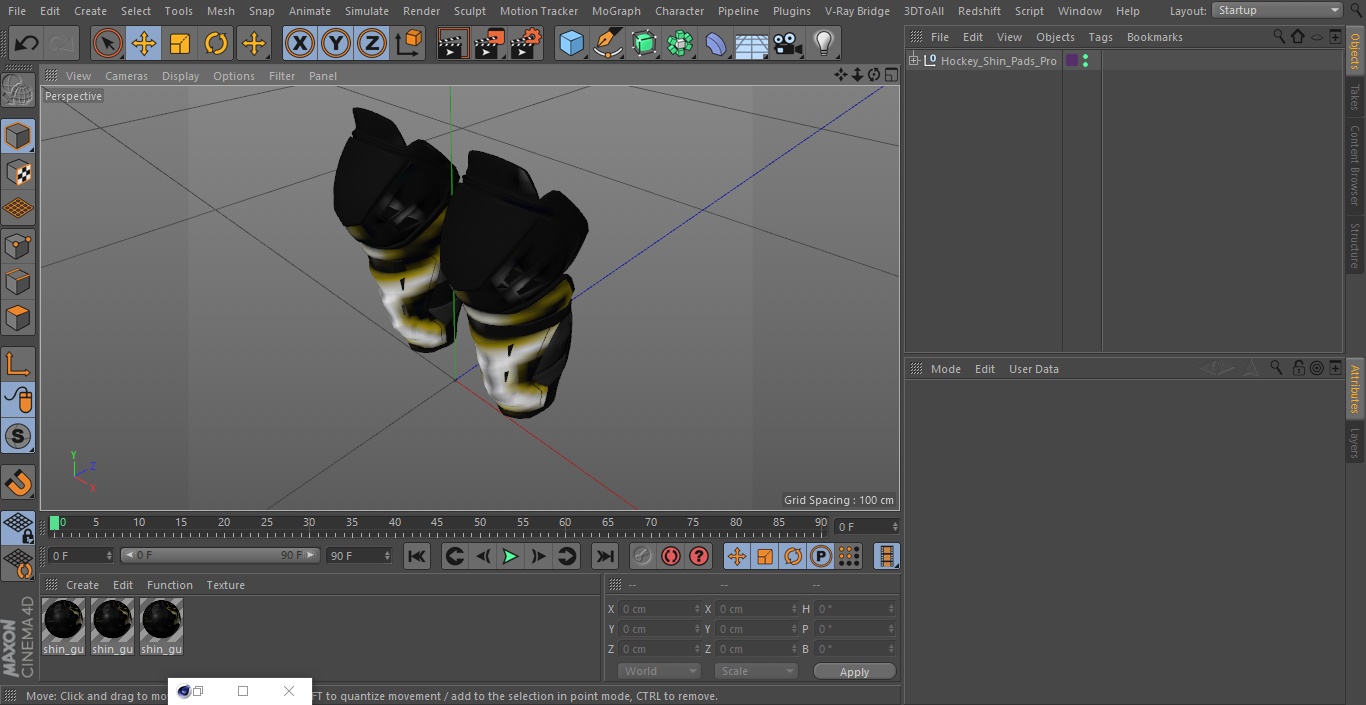Open the Scale dropdown in coordinates

(x=756, y=671)
